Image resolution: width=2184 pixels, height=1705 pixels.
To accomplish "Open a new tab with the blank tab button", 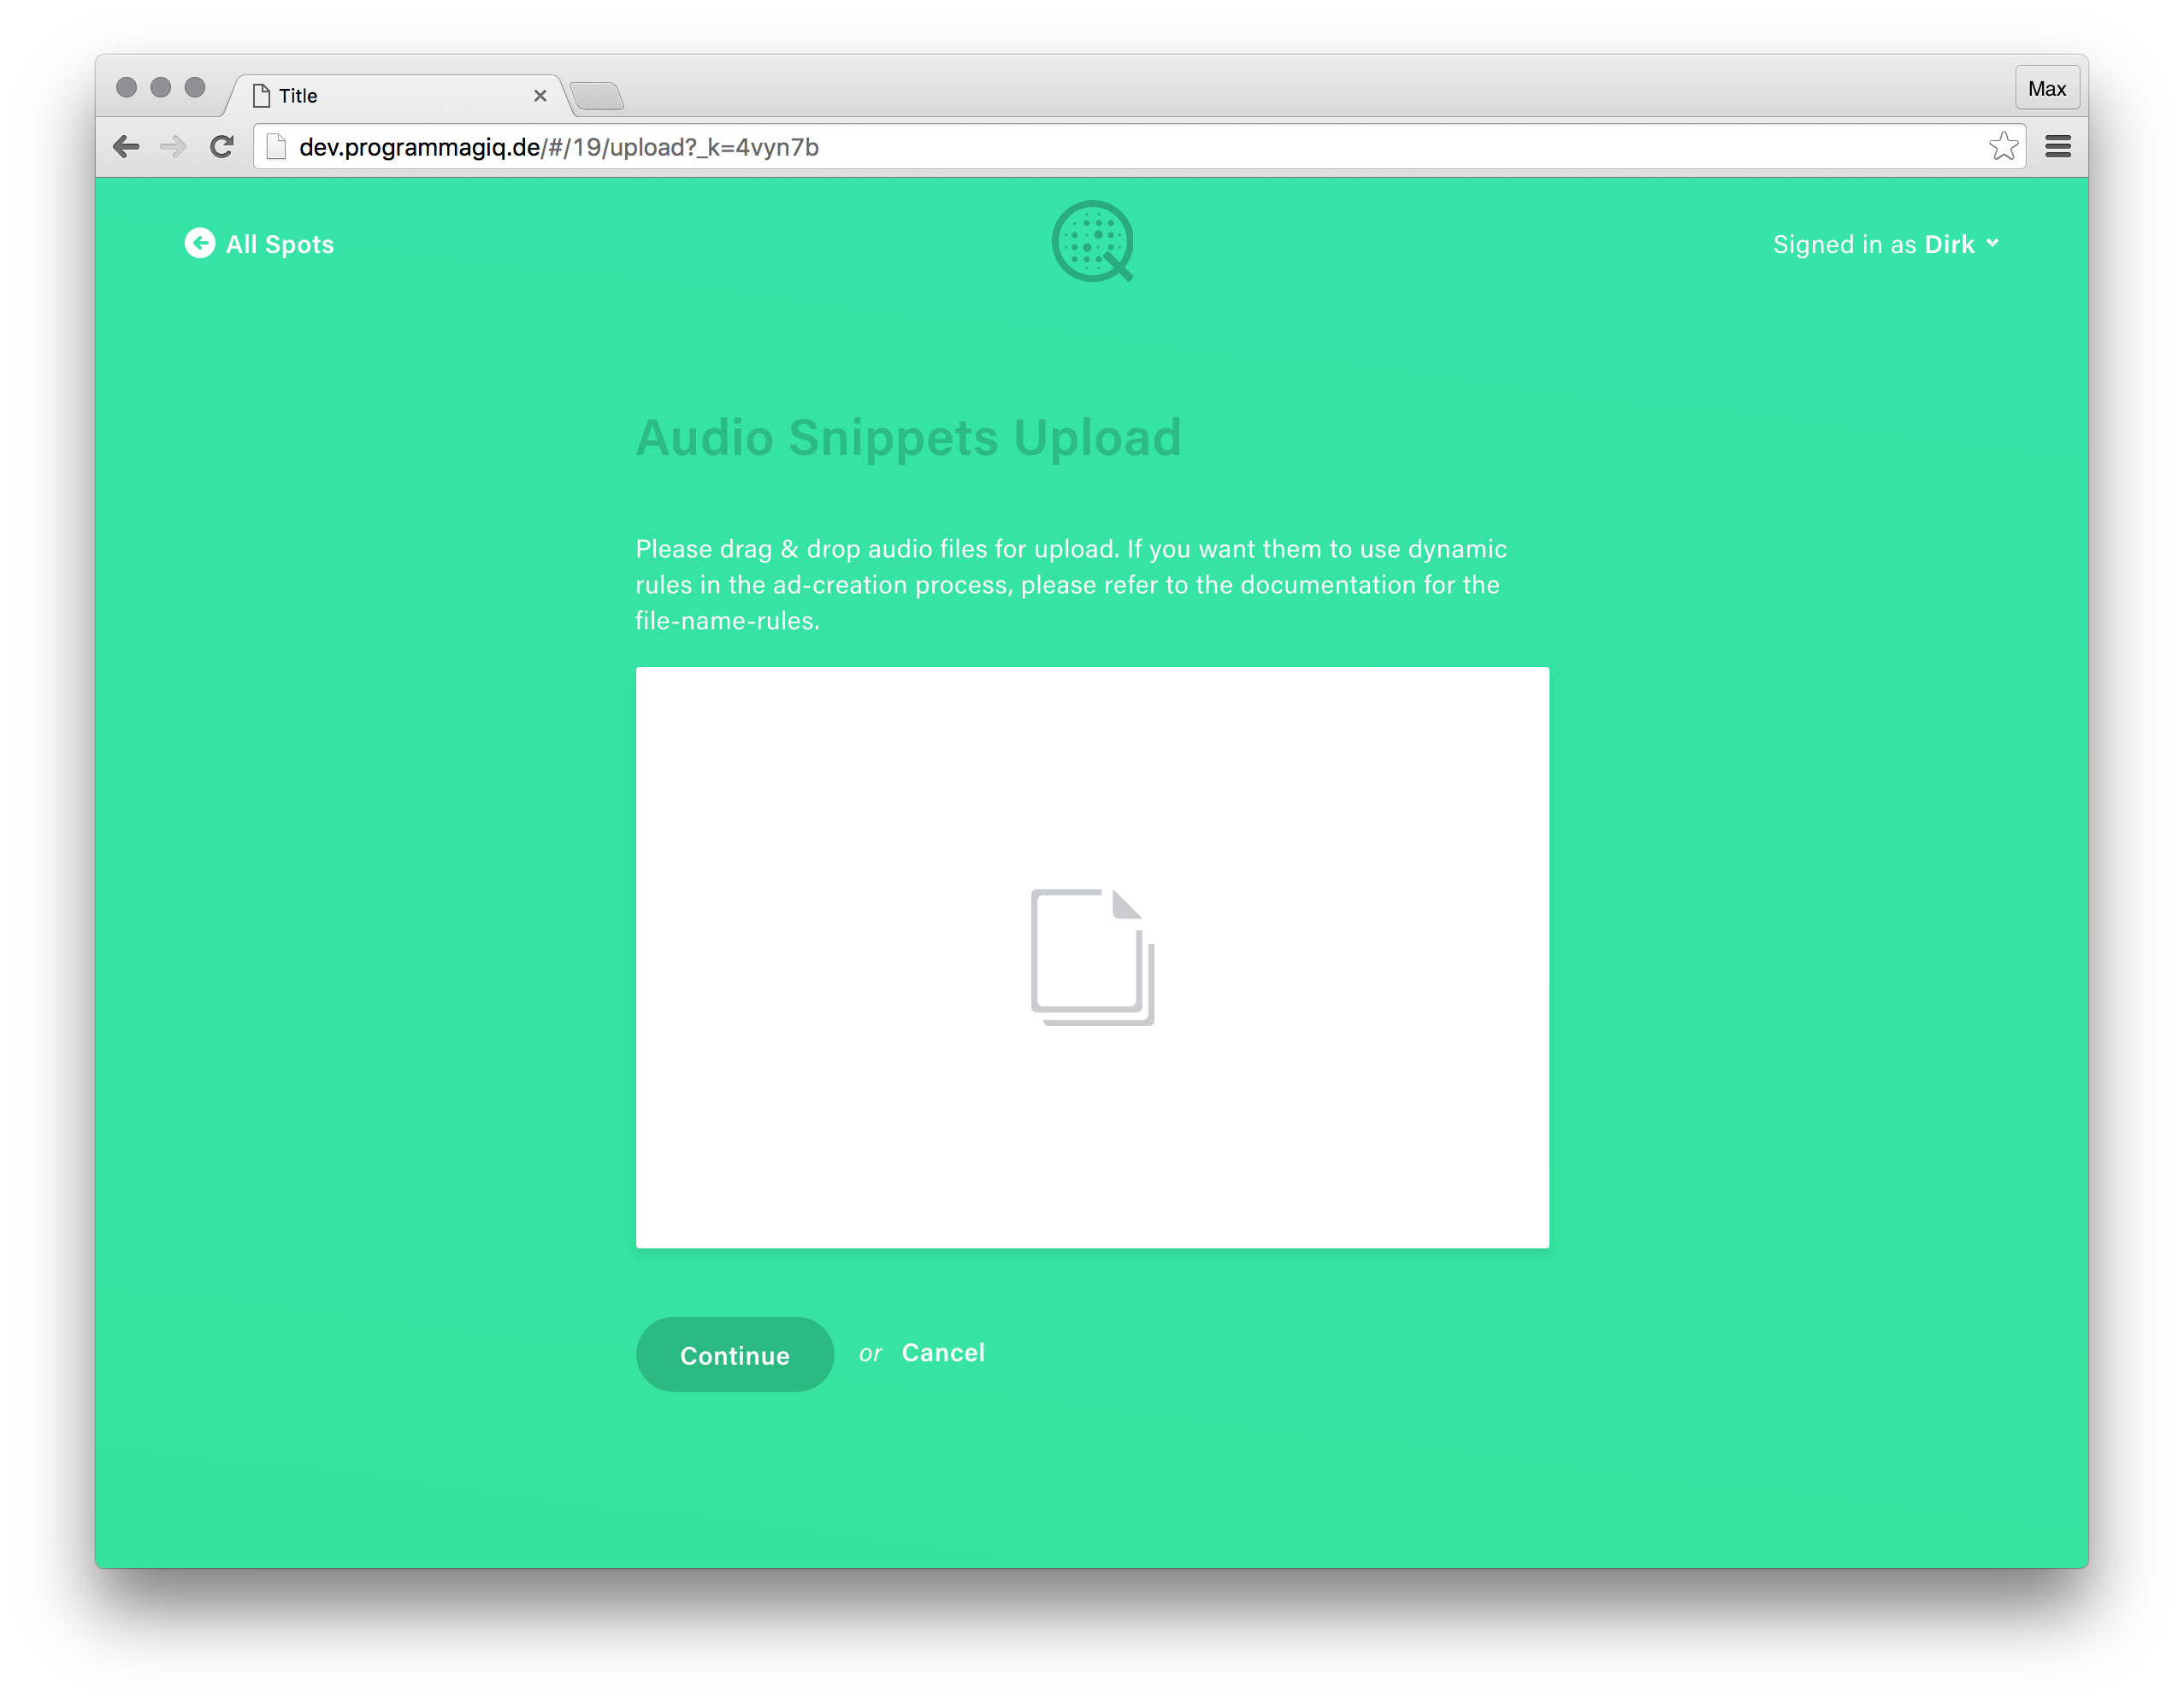I will (598, 97).
